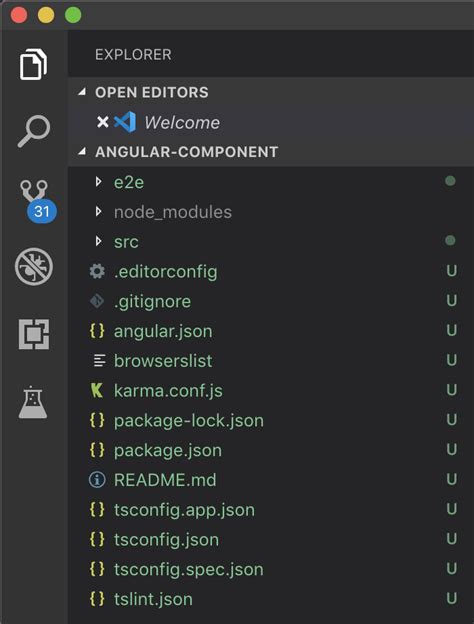Click the braces icon of package.json
The width and height of the screenshot is (474, 624).
tap(97, 450)
